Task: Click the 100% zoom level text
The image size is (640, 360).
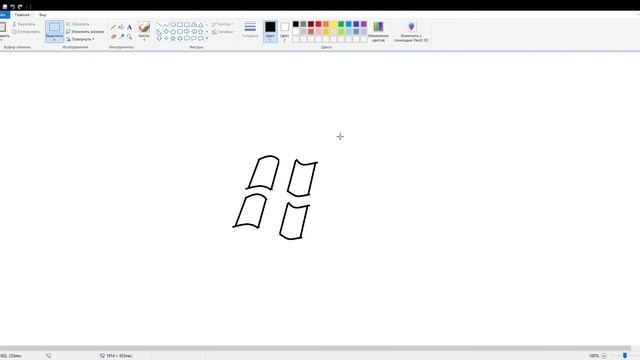Action: tap(594, 356)
